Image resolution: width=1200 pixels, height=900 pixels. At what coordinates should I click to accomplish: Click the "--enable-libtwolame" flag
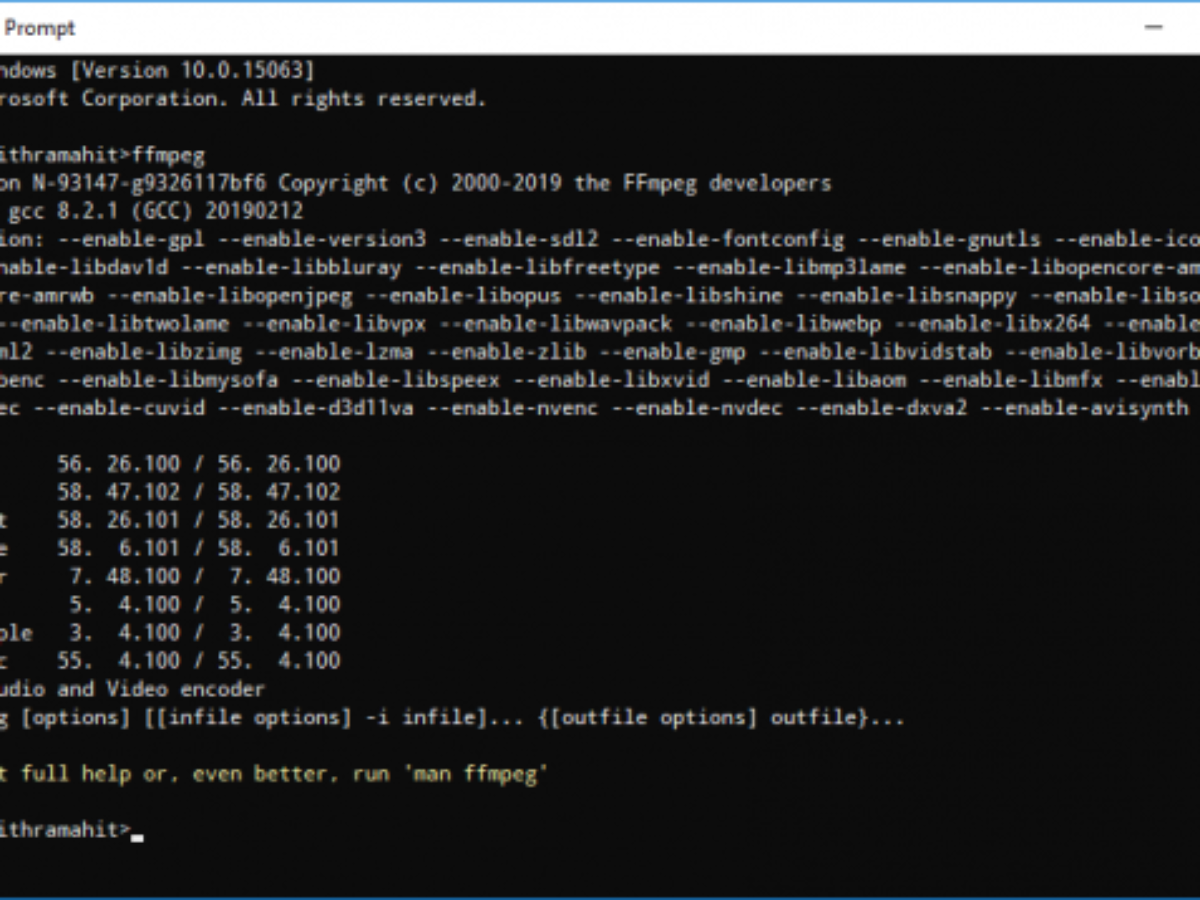pos(114,324)
